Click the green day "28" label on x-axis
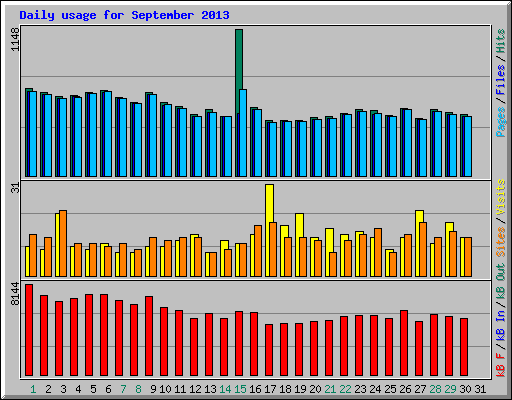This screenshot has height=400, width=512. (x=435, y=389)
